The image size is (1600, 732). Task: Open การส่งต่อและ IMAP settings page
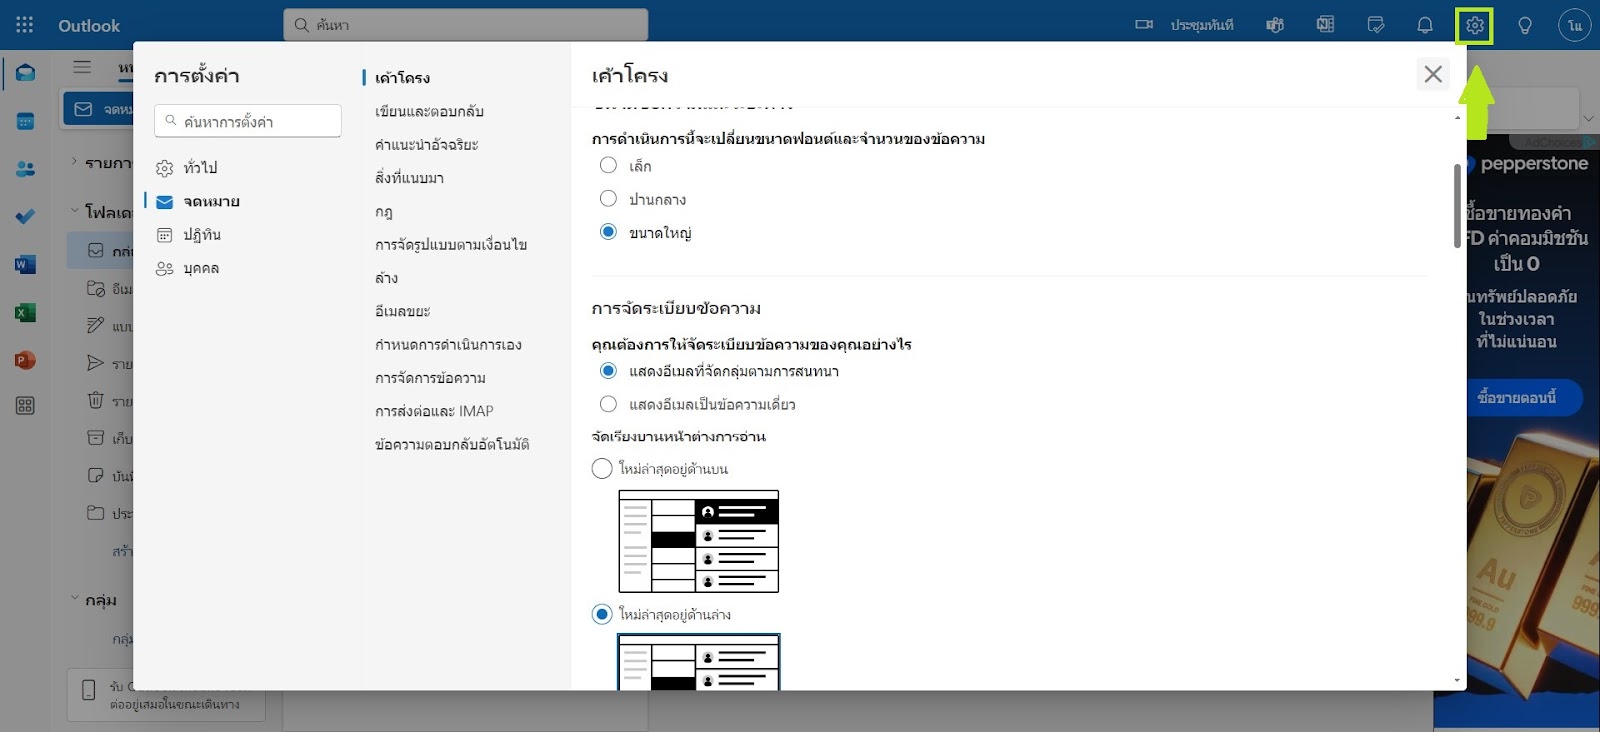(434, 411)
